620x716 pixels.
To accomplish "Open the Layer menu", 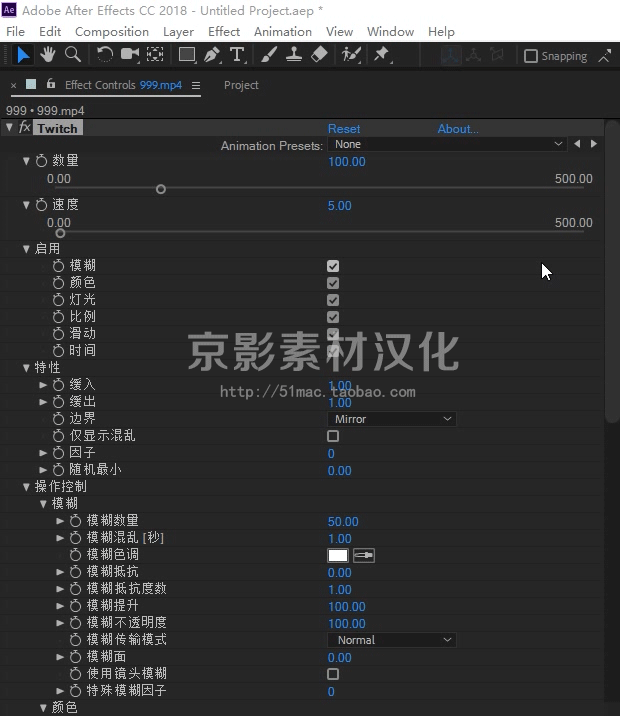I will (178, 32).
